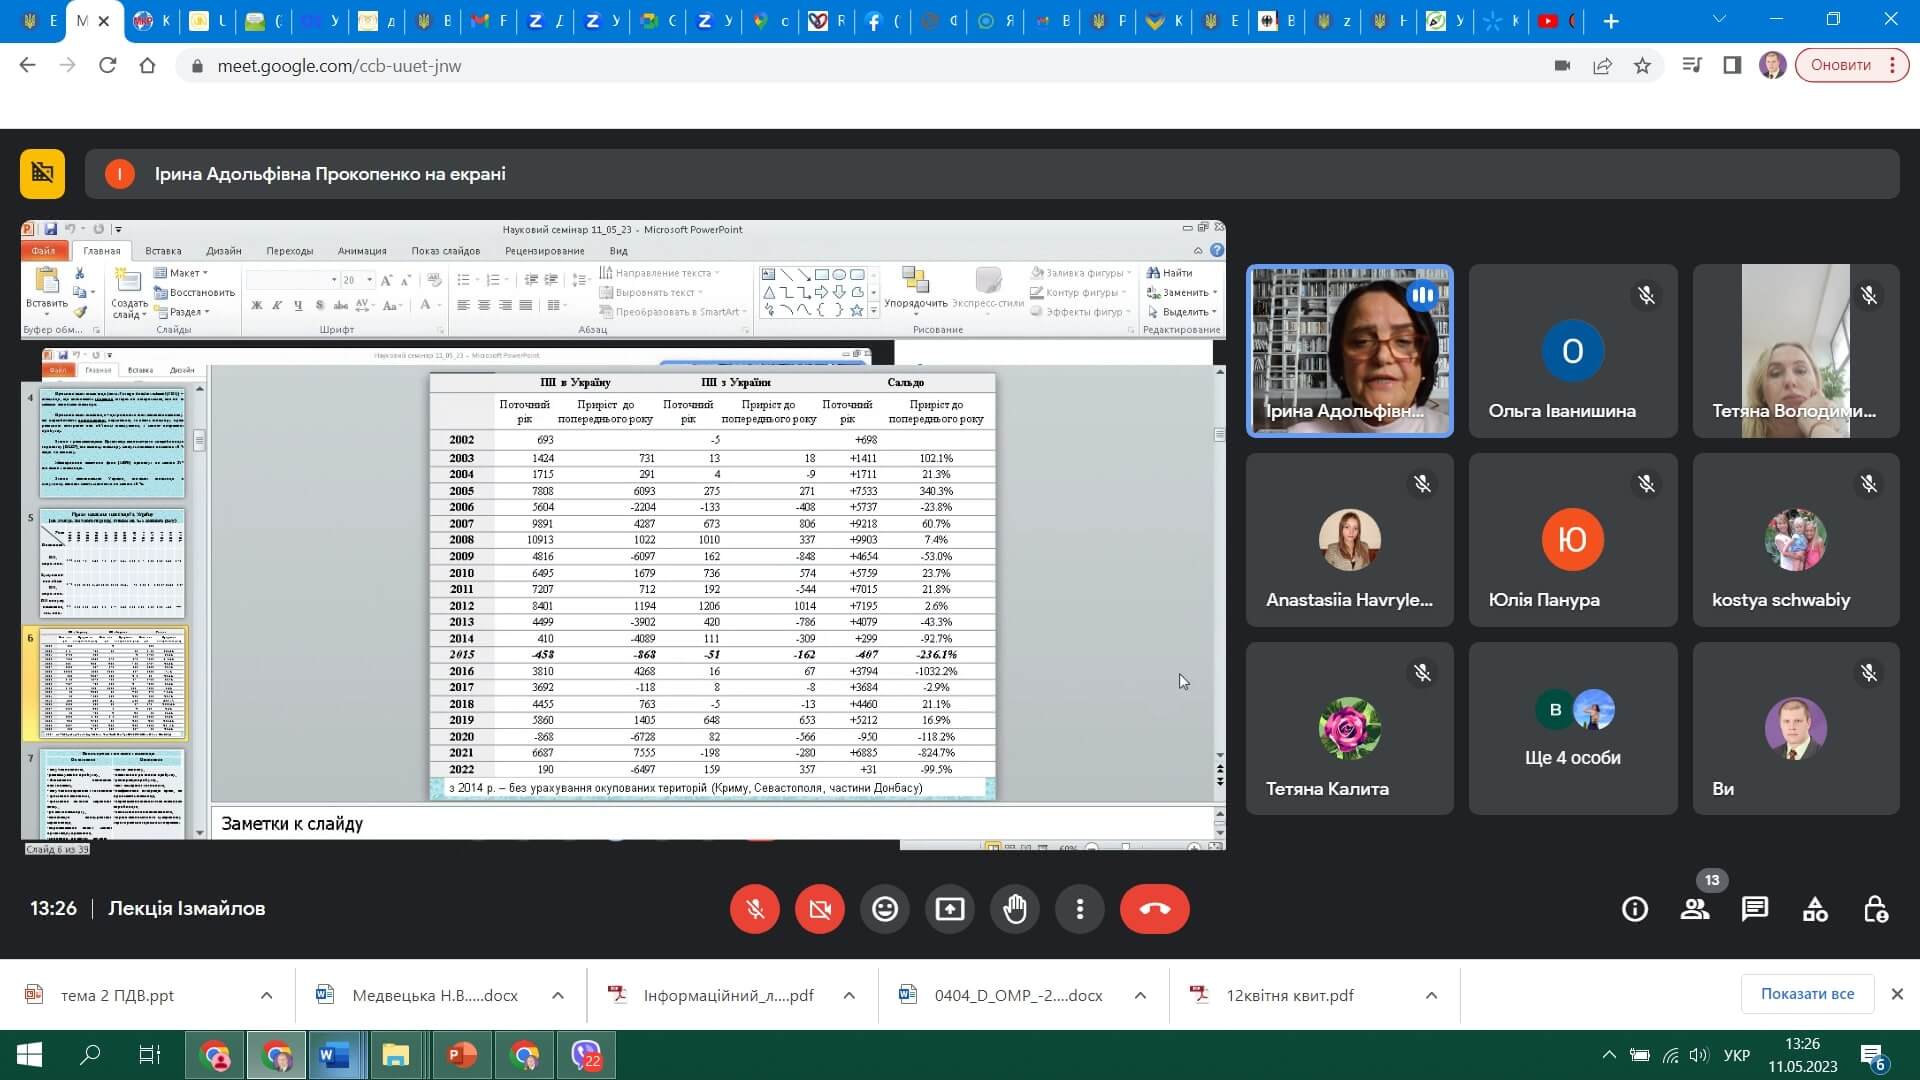The width and height of the screenshot is (1920, 1080).
Task: Open Word from the taskbar
Action: [334, 1055]
